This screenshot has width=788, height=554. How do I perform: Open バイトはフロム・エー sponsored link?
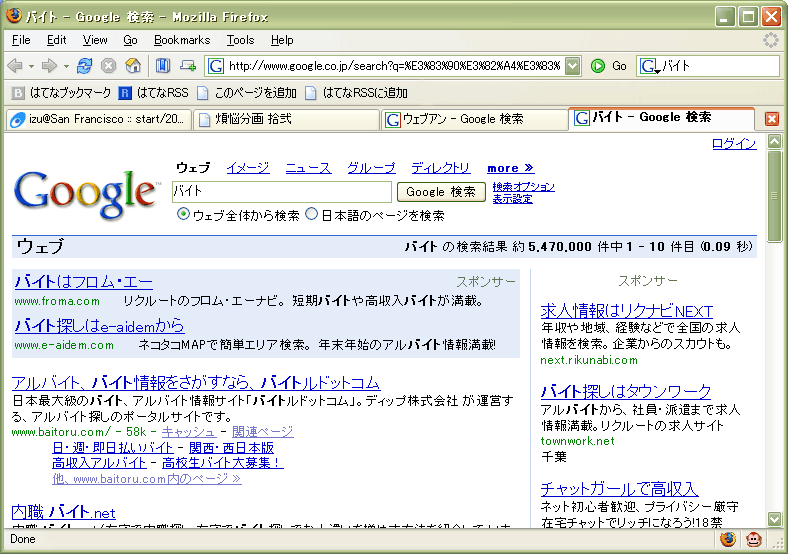(83, 282)
